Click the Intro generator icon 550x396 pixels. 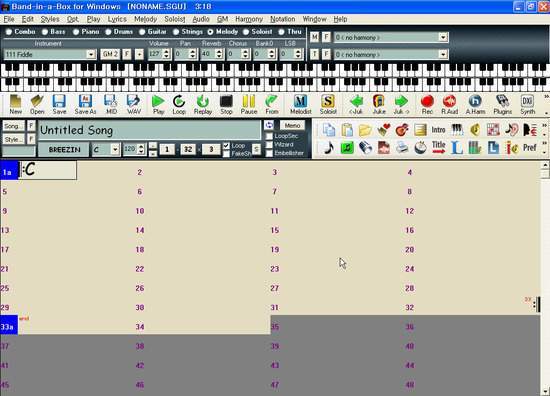point(438,130)
